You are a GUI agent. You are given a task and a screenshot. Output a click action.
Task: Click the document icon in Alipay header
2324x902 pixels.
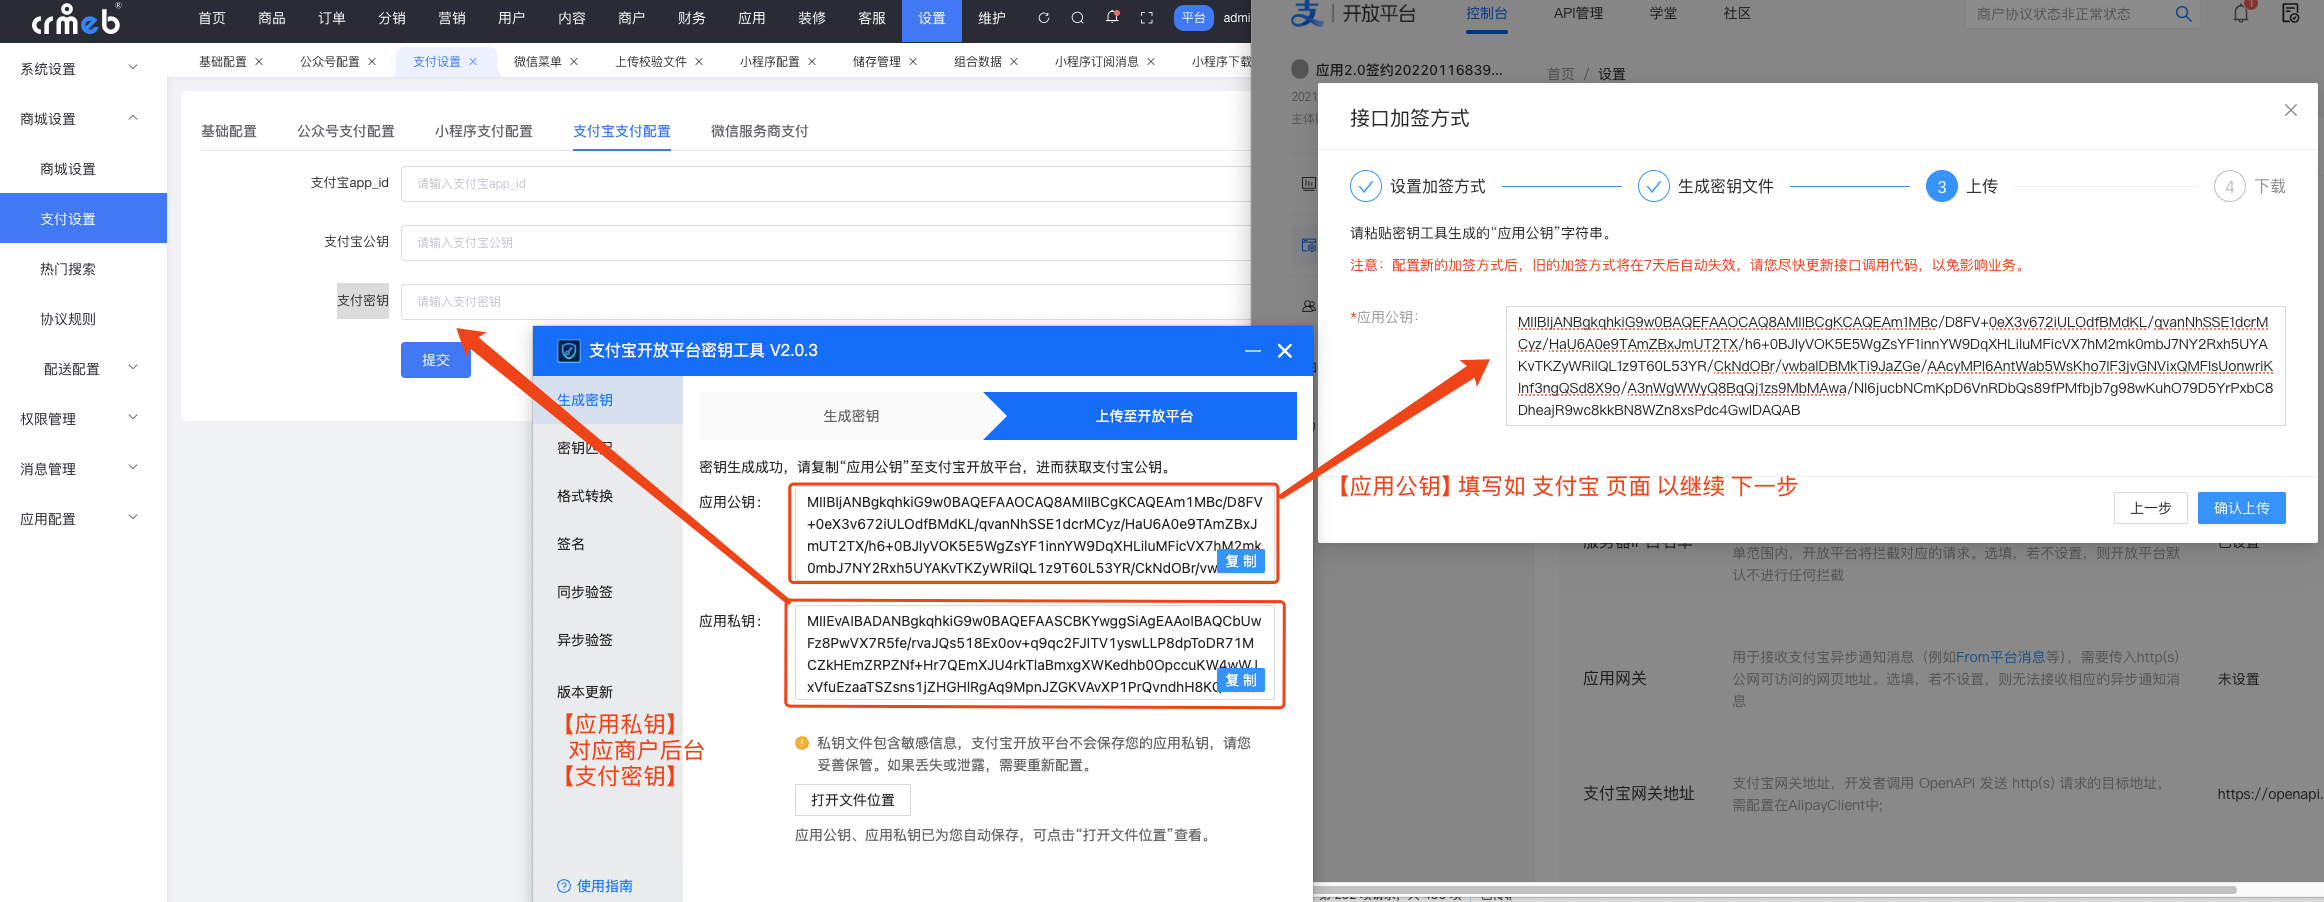(x=2291, y=13)
